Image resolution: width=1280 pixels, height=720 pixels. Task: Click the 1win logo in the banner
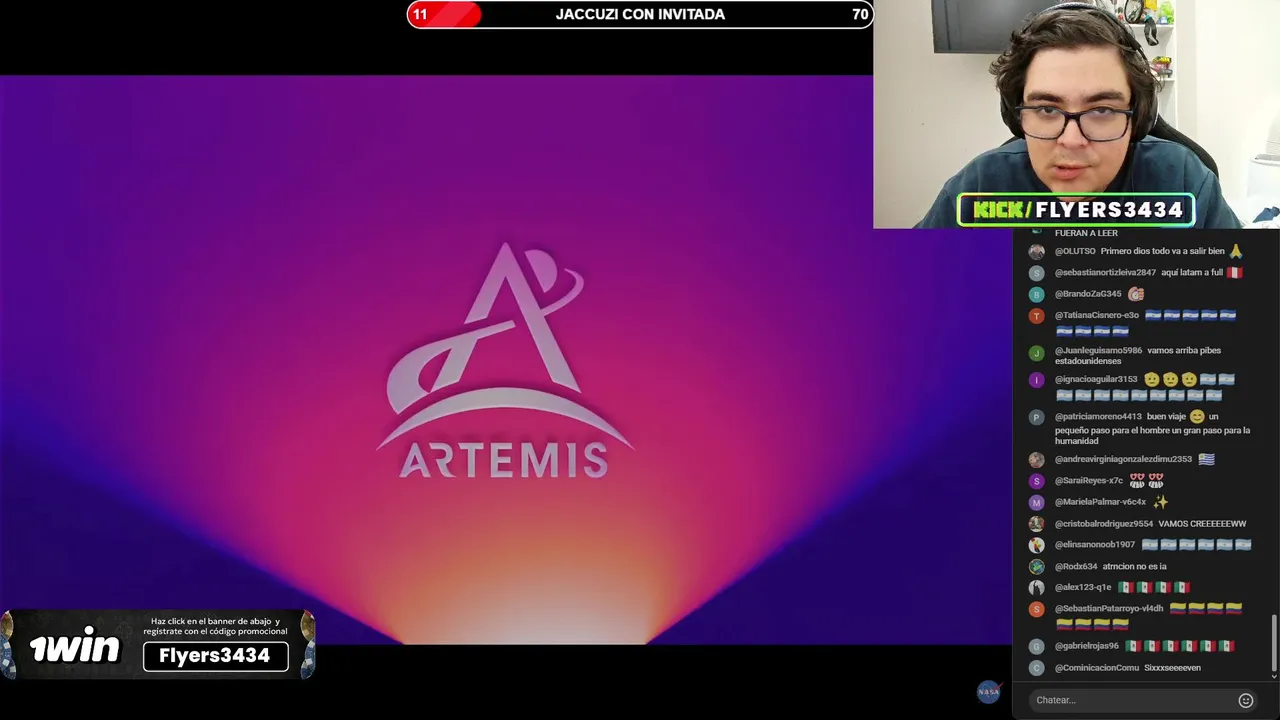[74, 649]
